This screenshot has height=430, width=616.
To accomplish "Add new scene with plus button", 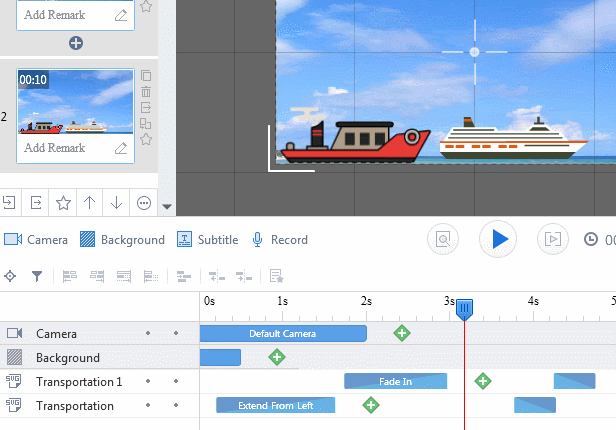I will pos(76,43).
